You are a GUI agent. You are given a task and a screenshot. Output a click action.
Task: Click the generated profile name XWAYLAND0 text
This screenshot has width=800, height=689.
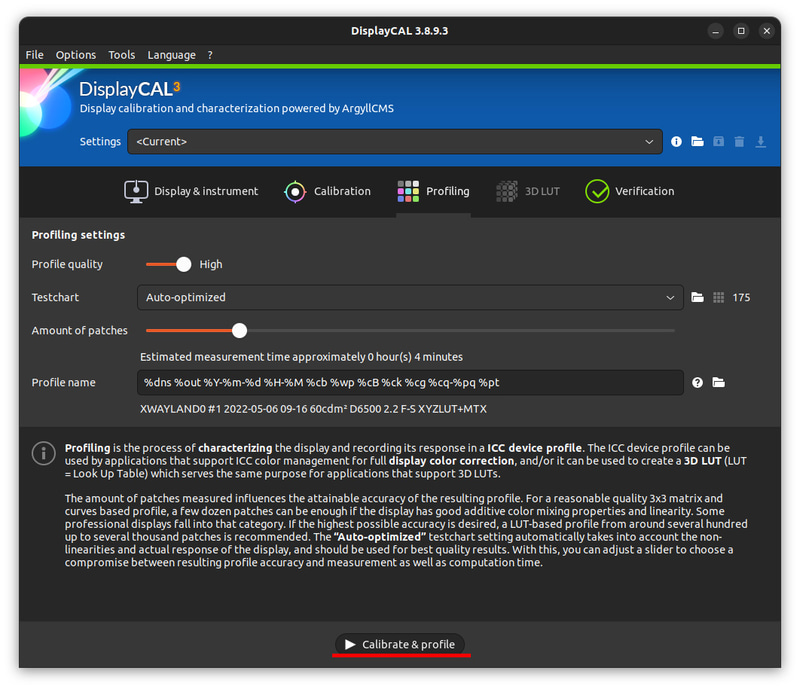pyautogui.click(x=313, y=409)
